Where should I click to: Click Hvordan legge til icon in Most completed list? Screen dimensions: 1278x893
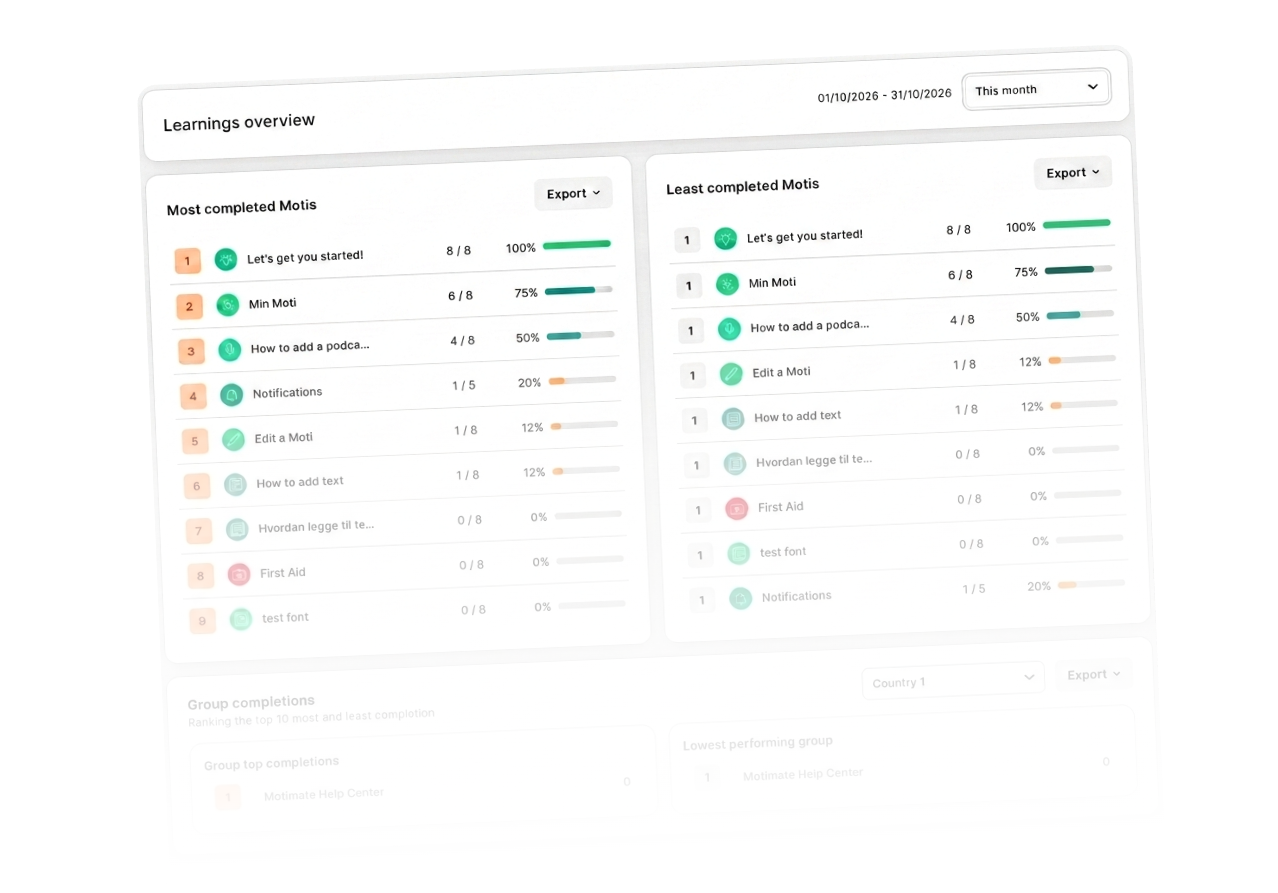pos(237,530)
